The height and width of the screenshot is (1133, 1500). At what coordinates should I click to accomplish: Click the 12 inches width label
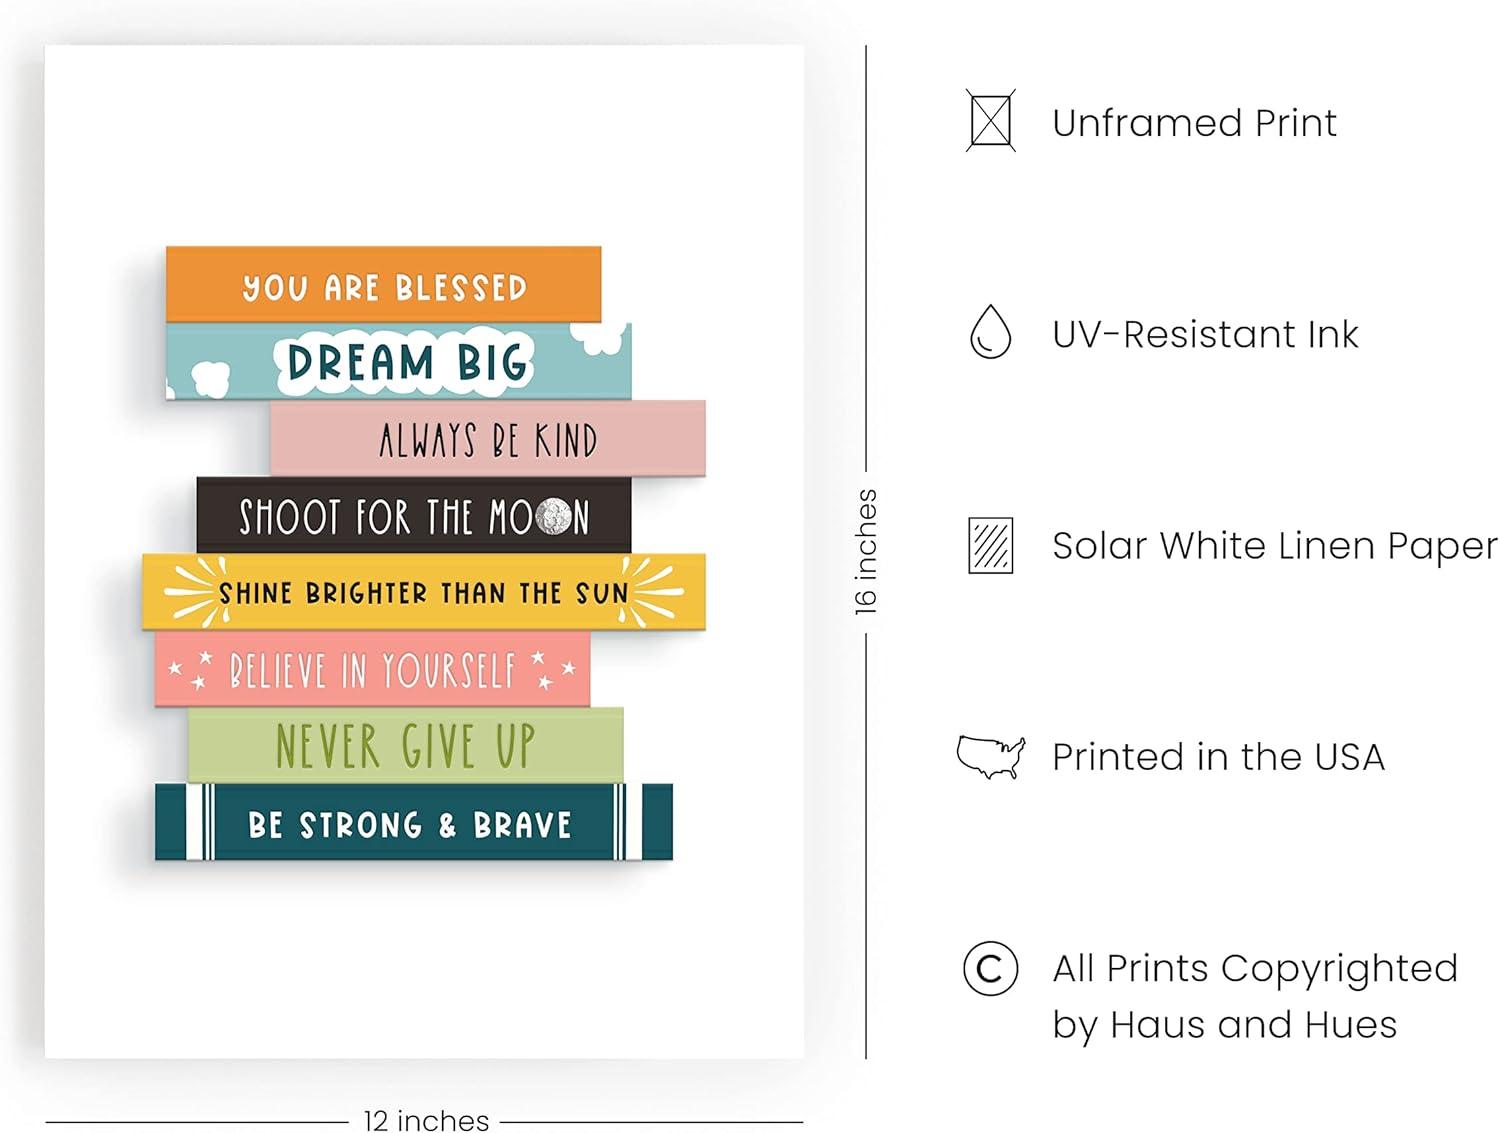click(x=426, y=1120)
